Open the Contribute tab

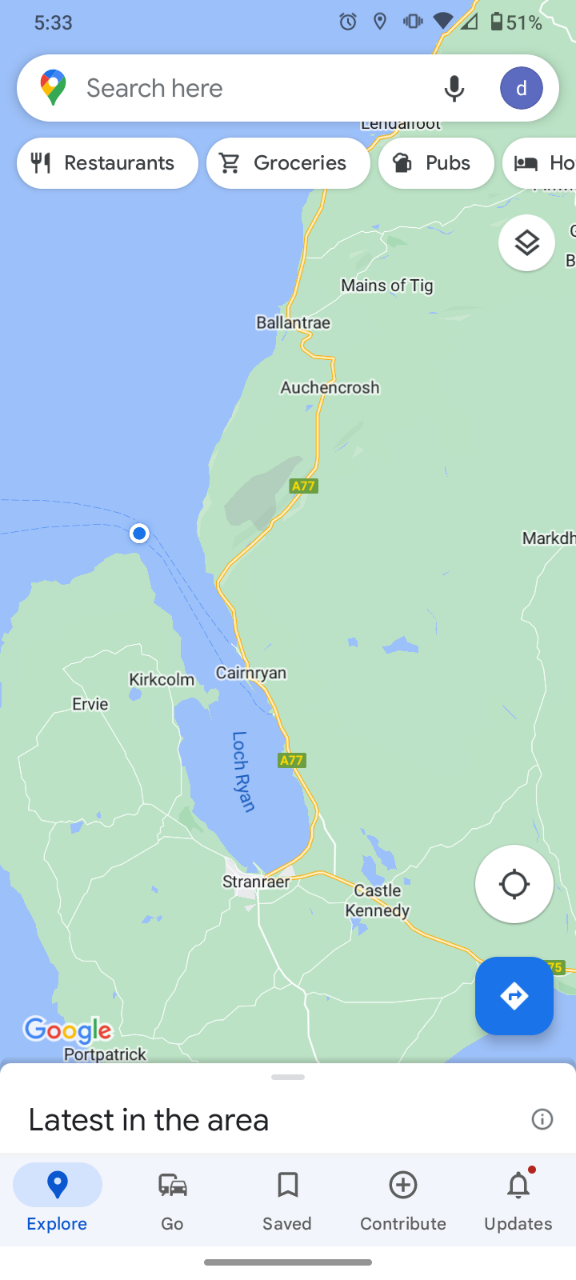(x=403, y=1200)
